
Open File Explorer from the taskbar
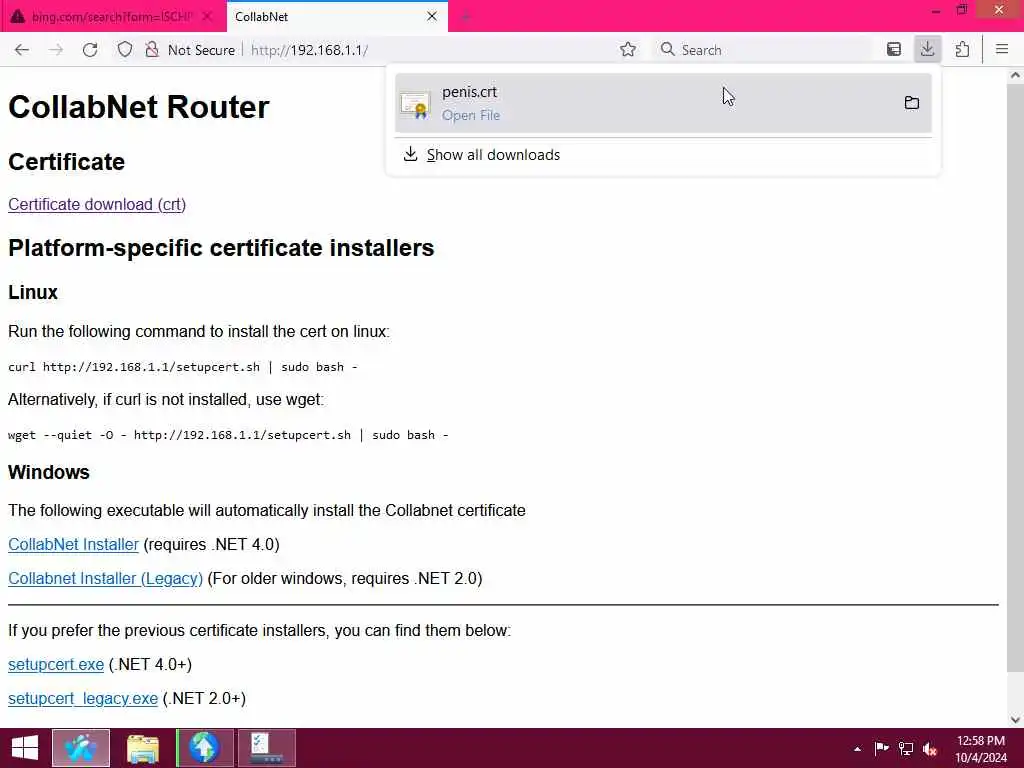pos(143,748)
